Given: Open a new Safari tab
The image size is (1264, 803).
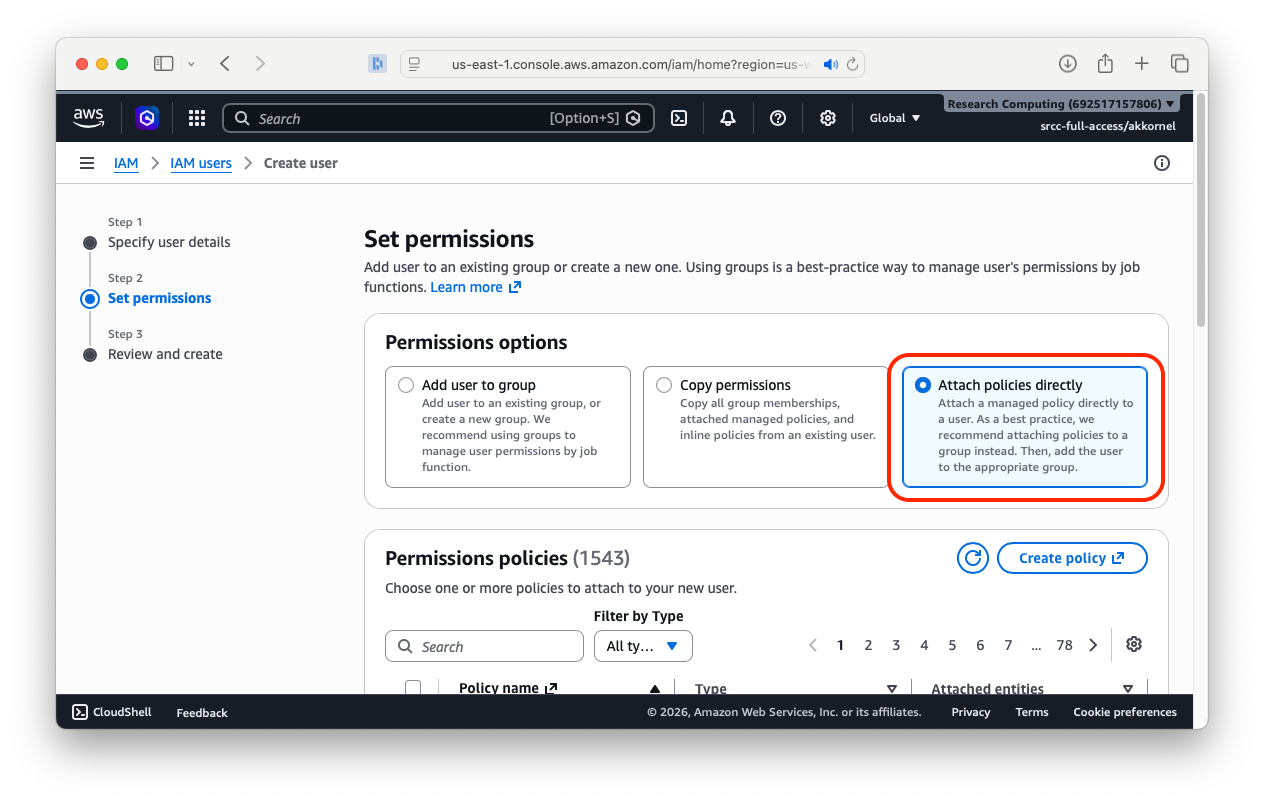Looking at the screenshot, I should (x=1142, y=64).
